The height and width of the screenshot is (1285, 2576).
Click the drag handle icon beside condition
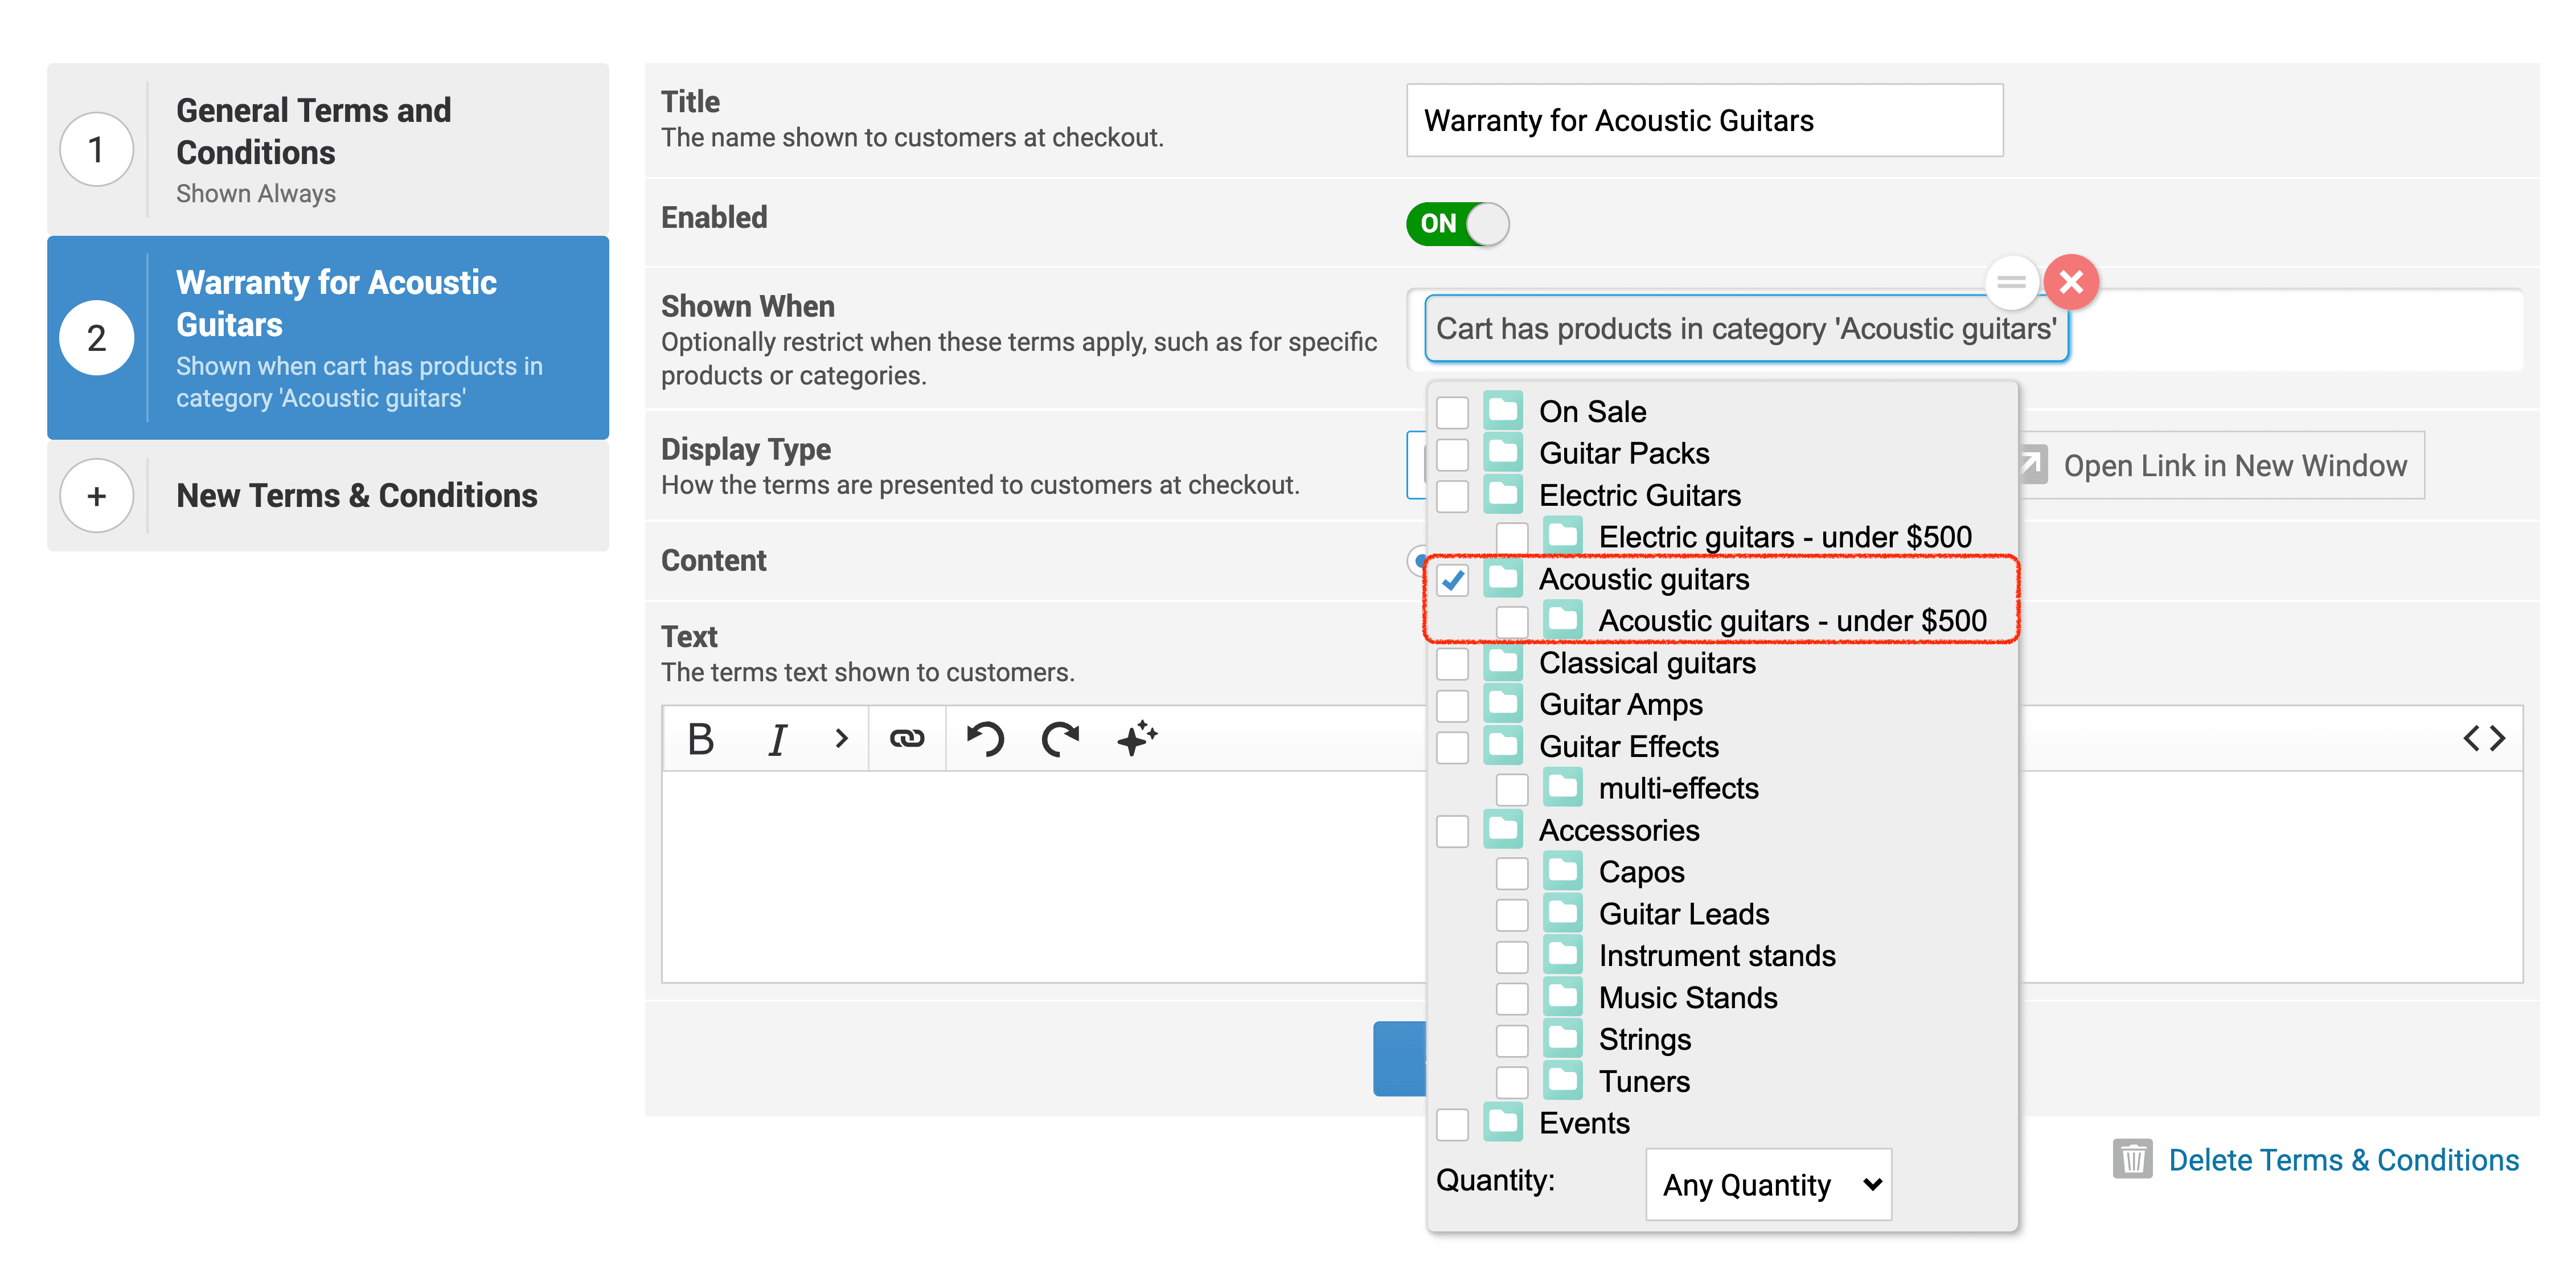[x=2011, y=282]
